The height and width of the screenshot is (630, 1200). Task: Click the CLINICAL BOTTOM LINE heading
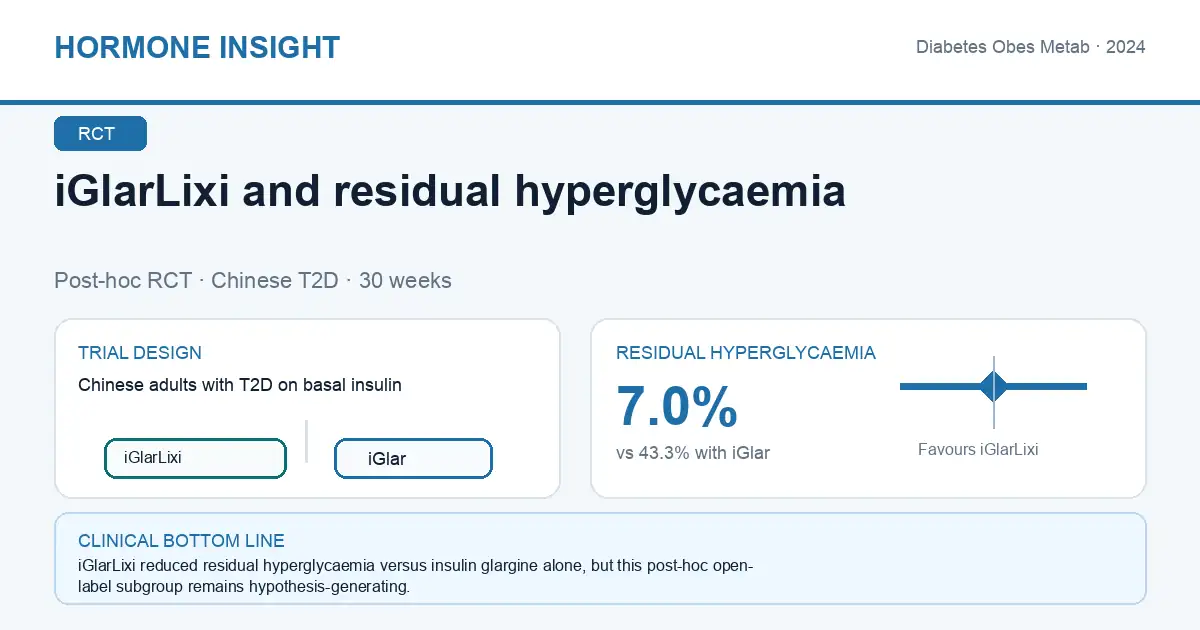(181, 541)
